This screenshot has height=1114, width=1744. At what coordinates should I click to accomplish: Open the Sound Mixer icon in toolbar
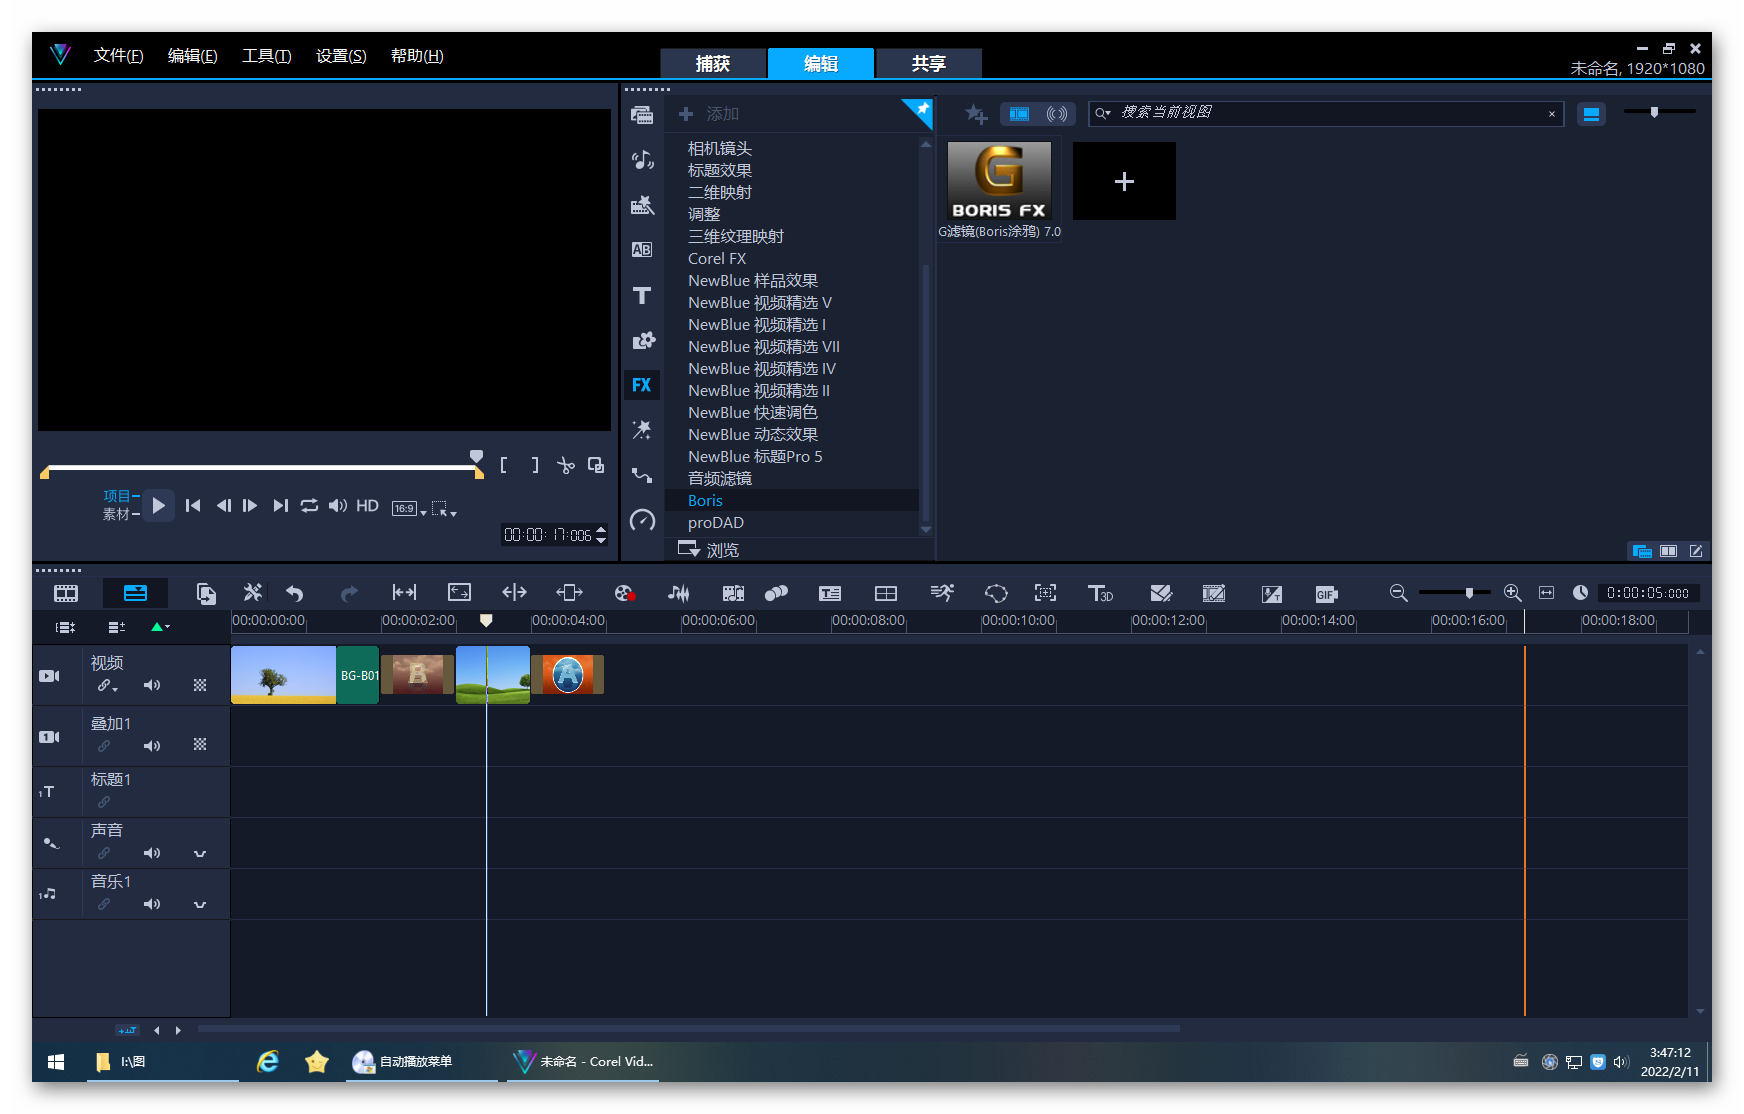(x=678, y=593)
